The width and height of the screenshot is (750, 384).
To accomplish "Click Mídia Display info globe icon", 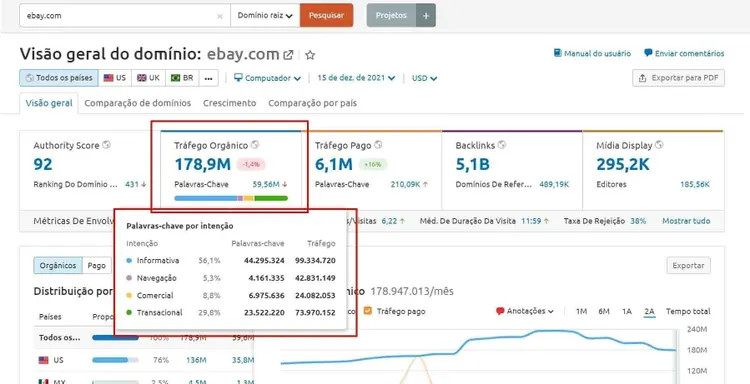I will [x=660, y=144].
